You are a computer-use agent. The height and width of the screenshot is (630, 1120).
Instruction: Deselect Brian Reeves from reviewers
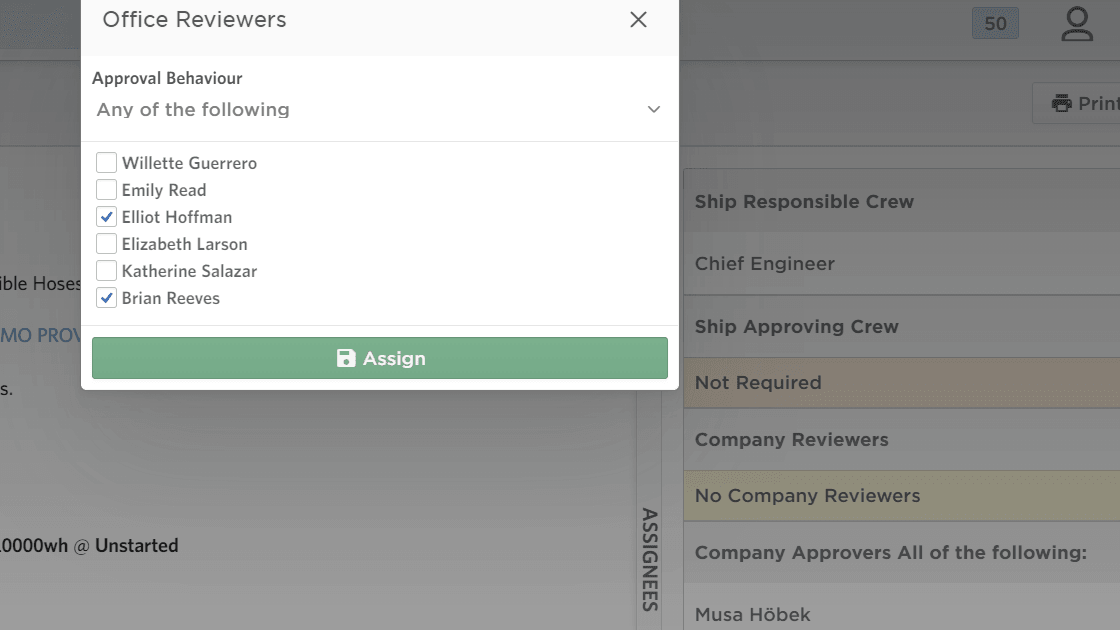point(104,297)
